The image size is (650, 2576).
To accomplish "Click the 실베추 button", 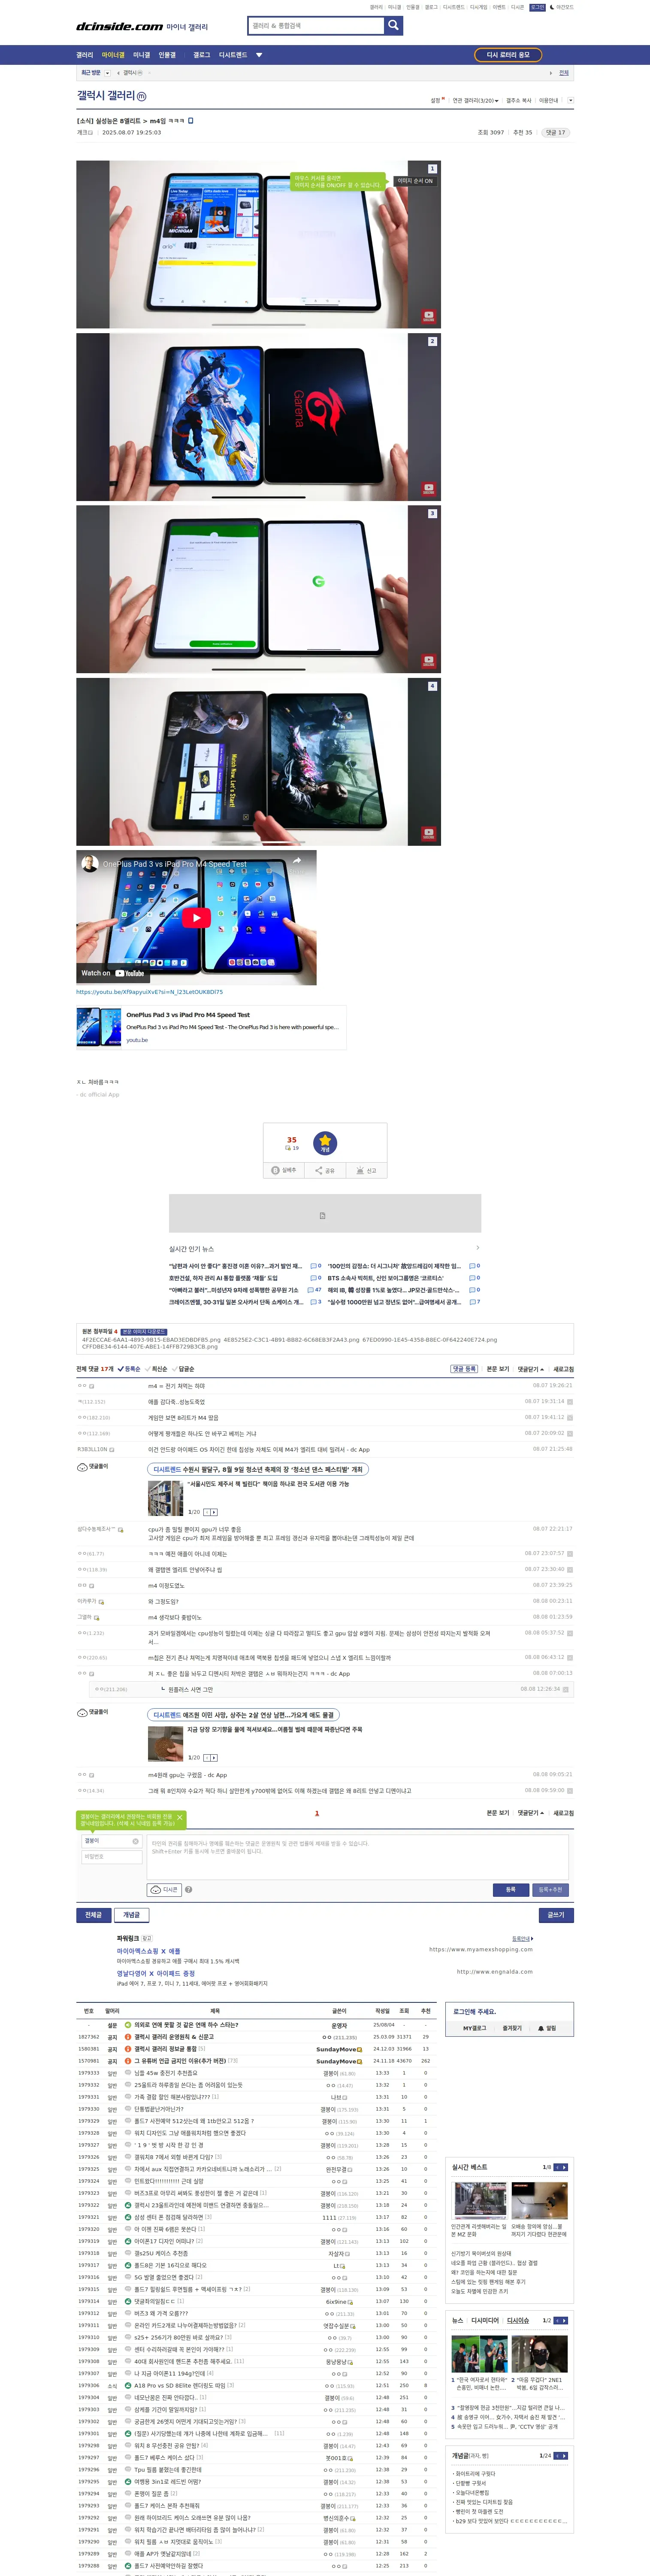I will 284,1170.
